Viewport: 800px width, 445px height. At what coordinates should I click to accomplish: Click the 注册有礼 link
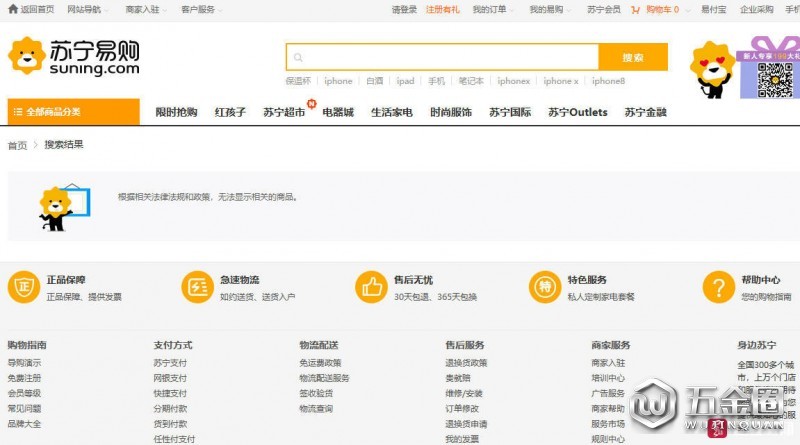click(442, 9)
